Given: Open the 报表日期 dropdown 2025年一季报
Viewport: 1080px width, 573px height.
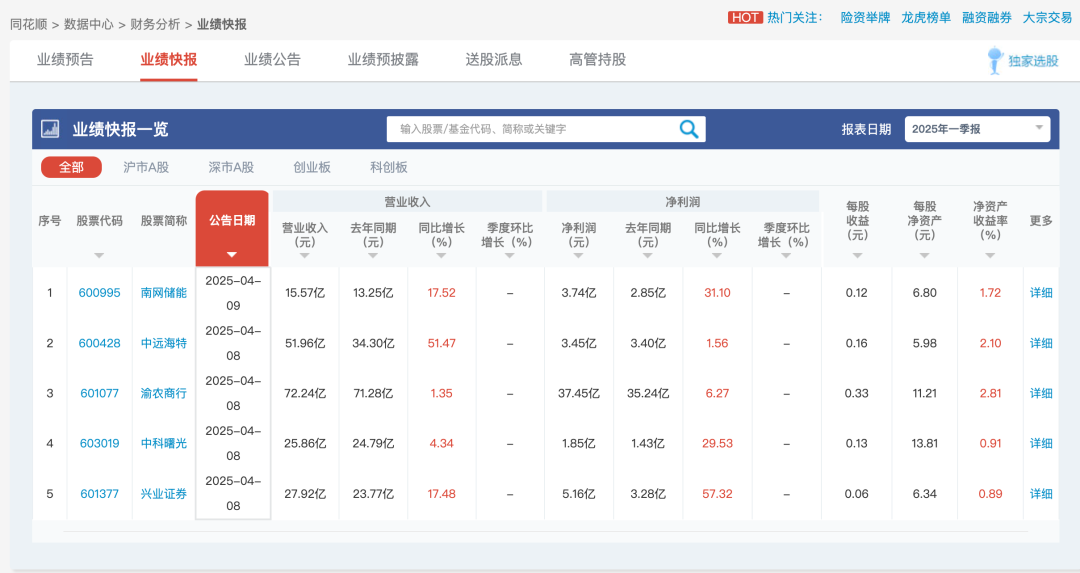Looking at the screenshot, I should pyautogui.click(x=977, y=129).
